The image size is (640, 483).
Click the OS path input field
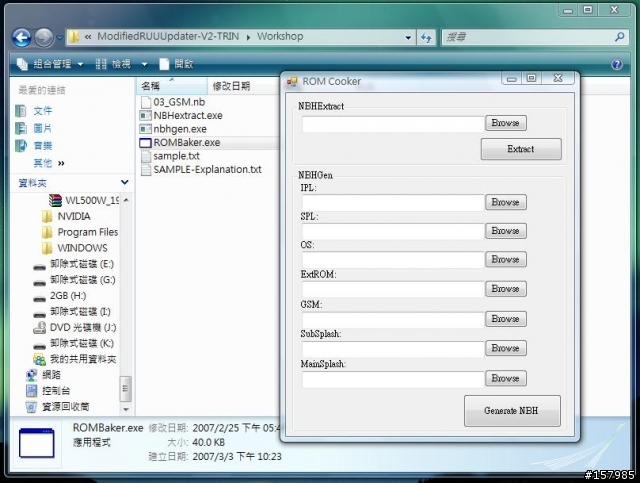[x=393, y=260]
